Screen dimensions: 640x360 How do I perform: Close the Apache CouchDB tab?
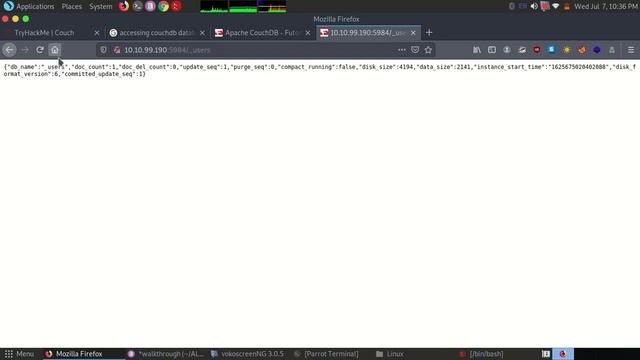coord(308,33)
